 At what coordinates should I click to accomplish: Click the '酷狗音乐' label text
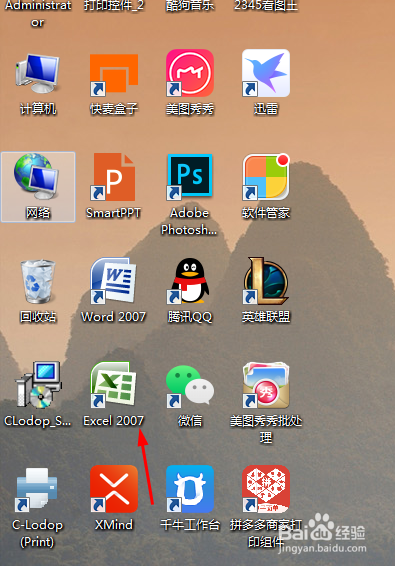point(190,6)
